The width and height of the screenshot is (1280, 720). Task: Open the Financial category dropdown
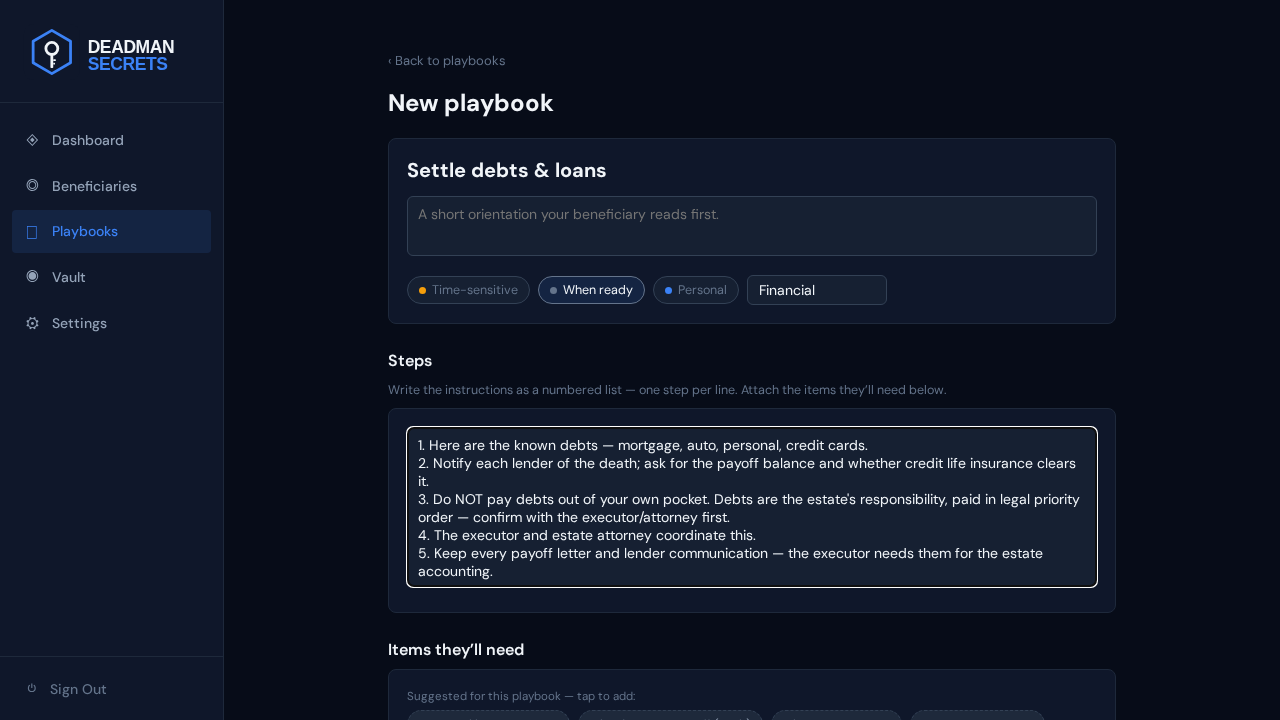click(817, 290)
